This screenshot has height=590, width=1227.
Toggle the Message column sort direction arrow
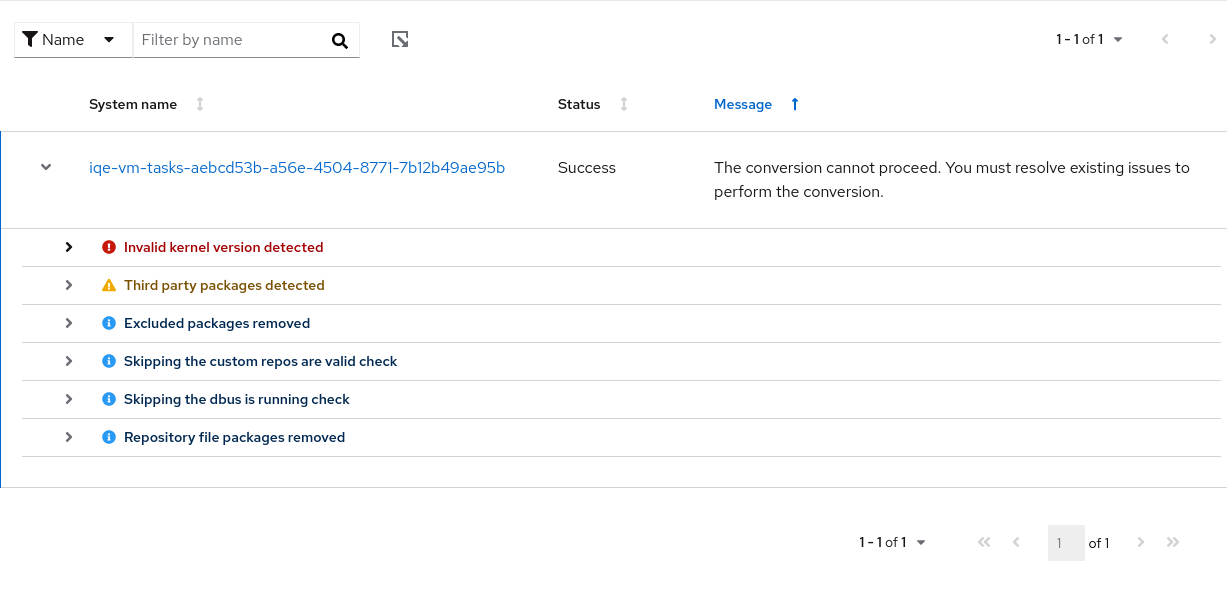click(793, 103)
